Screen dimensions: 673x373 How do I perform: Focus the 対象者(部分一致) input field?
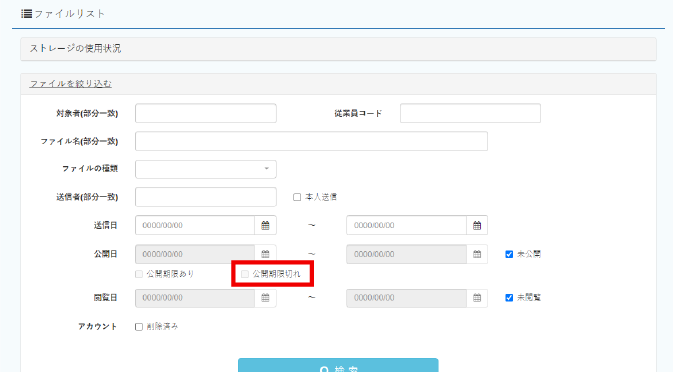click(x=206, y=113)
